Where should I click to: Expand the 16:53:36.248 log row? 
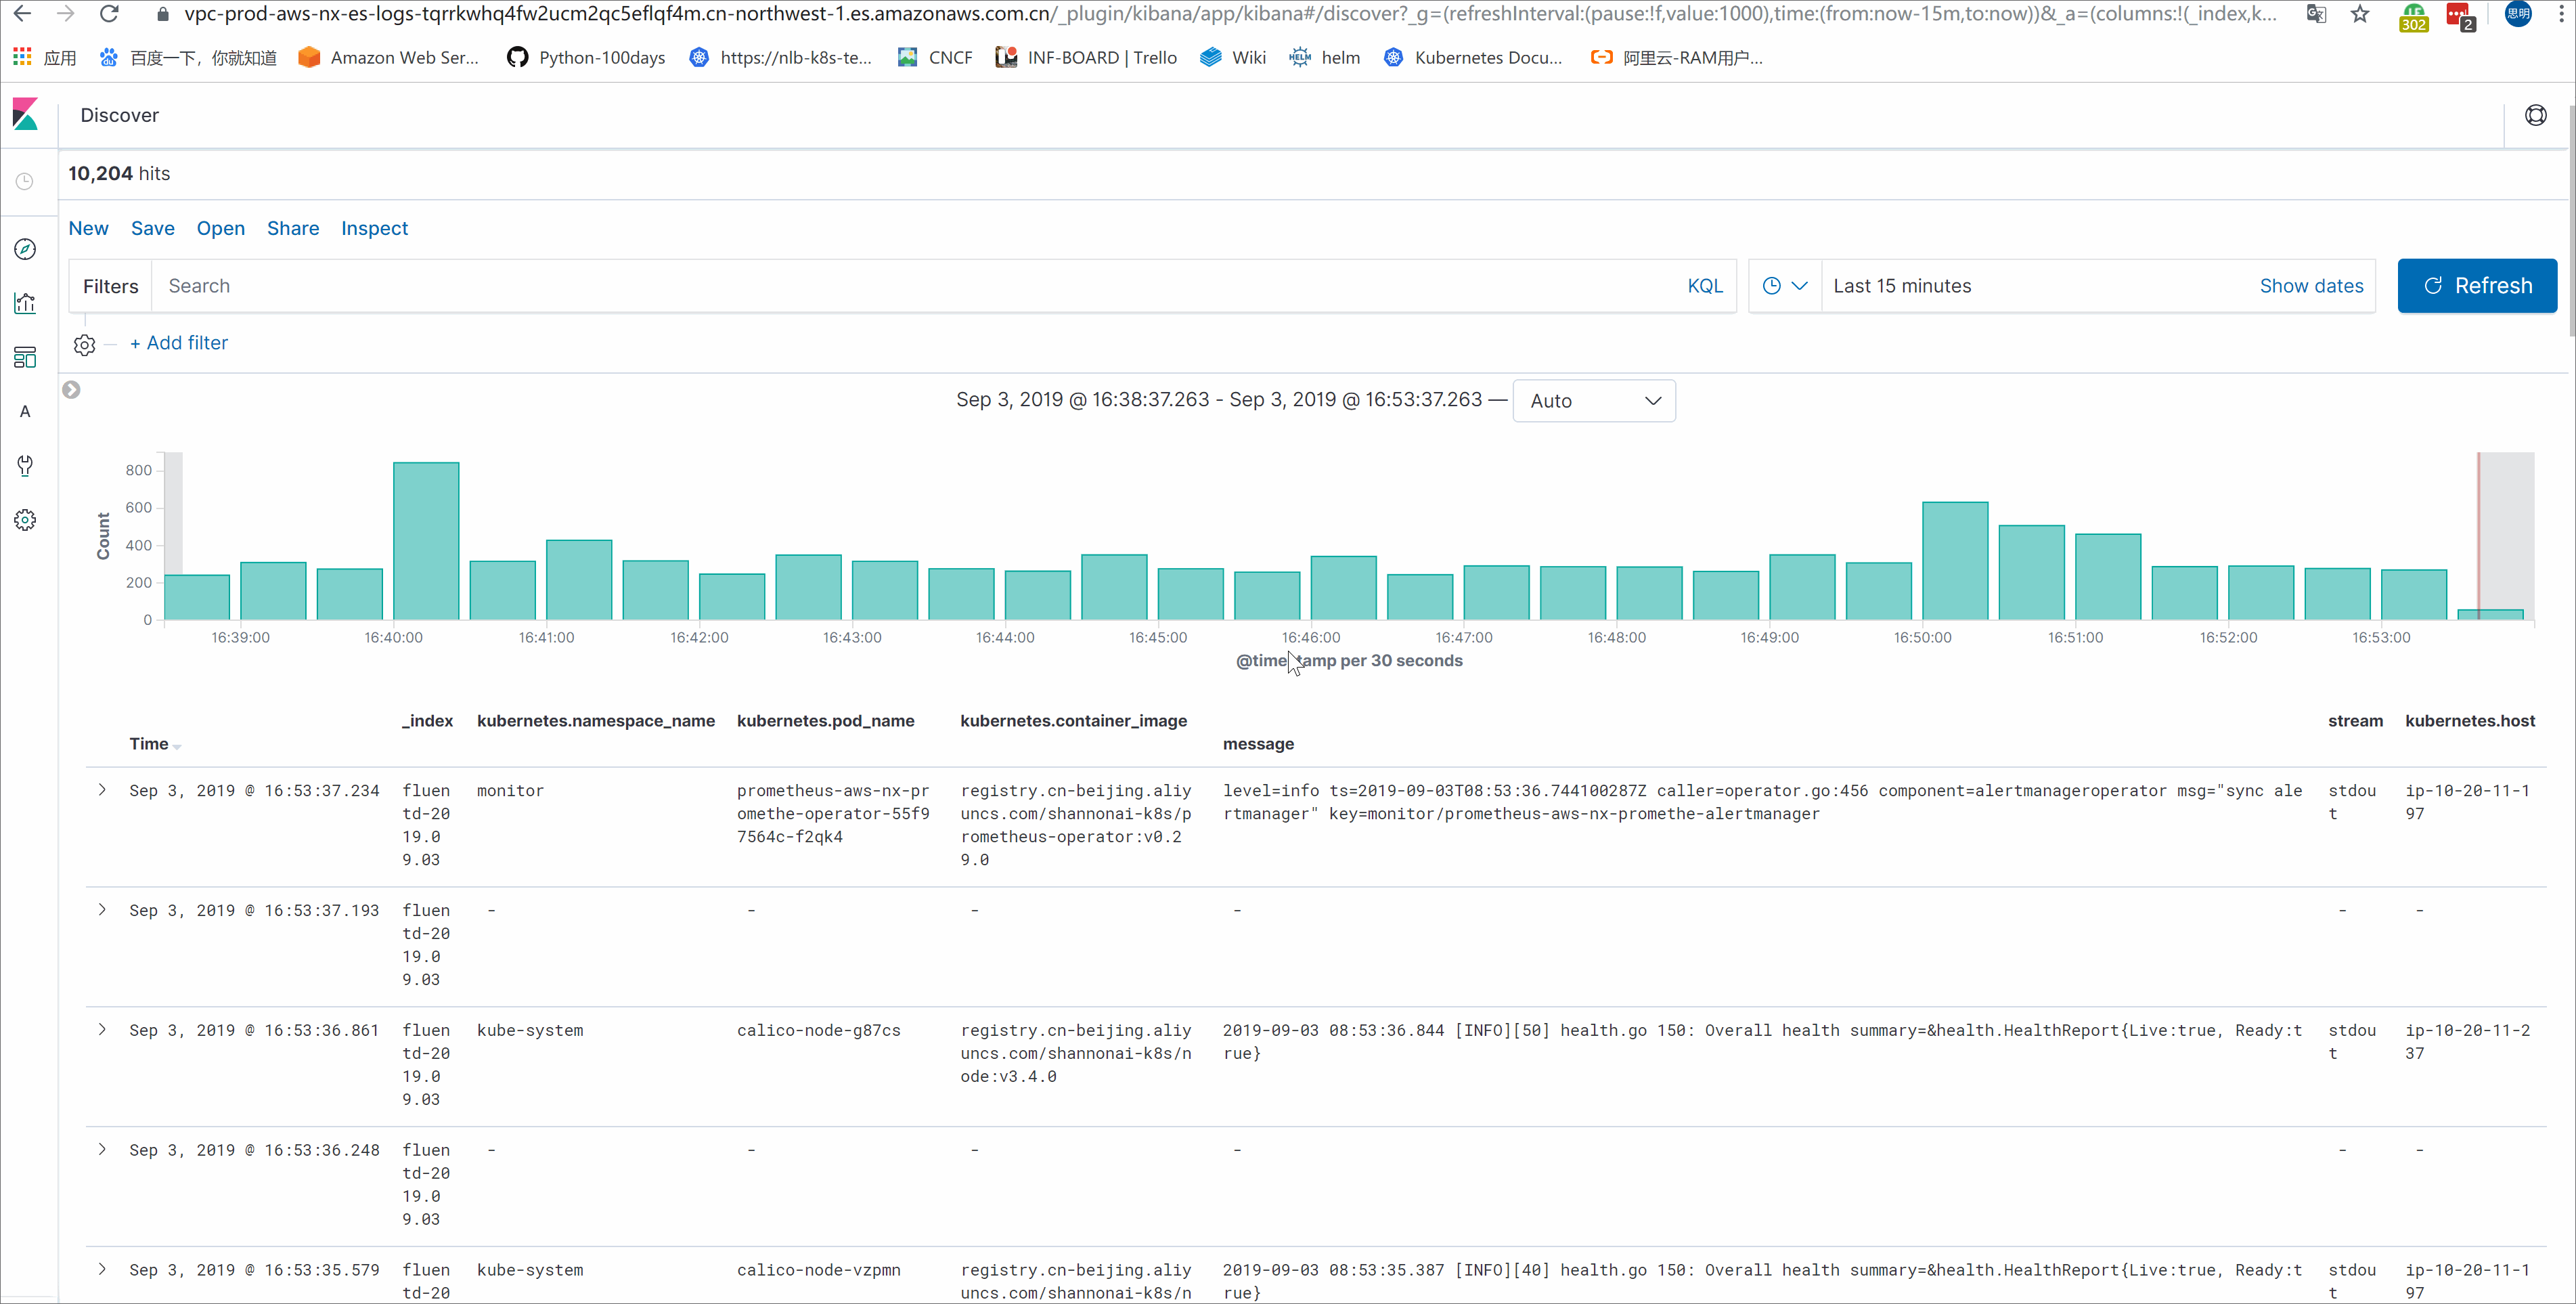tap(102, 1150)
